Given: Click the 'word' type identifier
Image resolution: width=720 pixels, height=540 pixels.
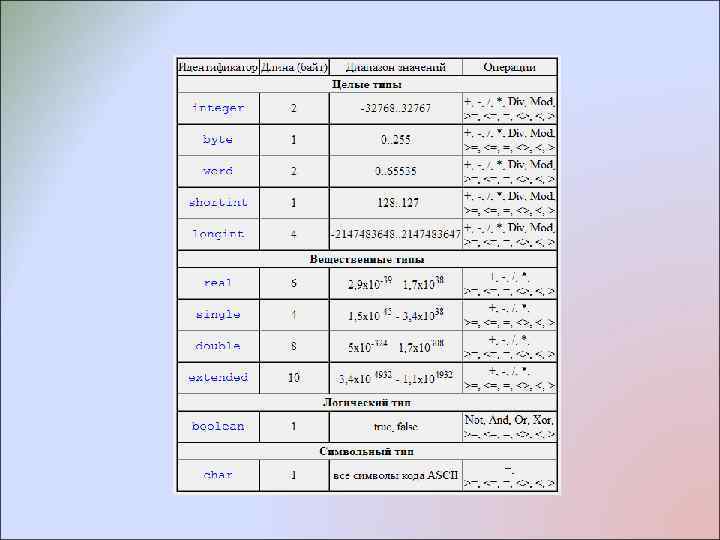Looking at the screenshot, I should (x=218, y=171).
